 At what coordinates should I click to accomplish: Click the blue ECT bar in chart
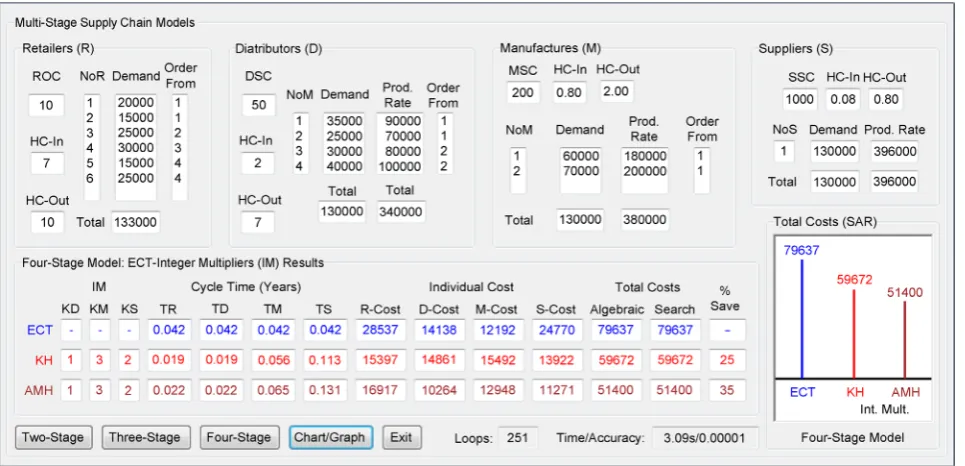click(x=802, y=319)
